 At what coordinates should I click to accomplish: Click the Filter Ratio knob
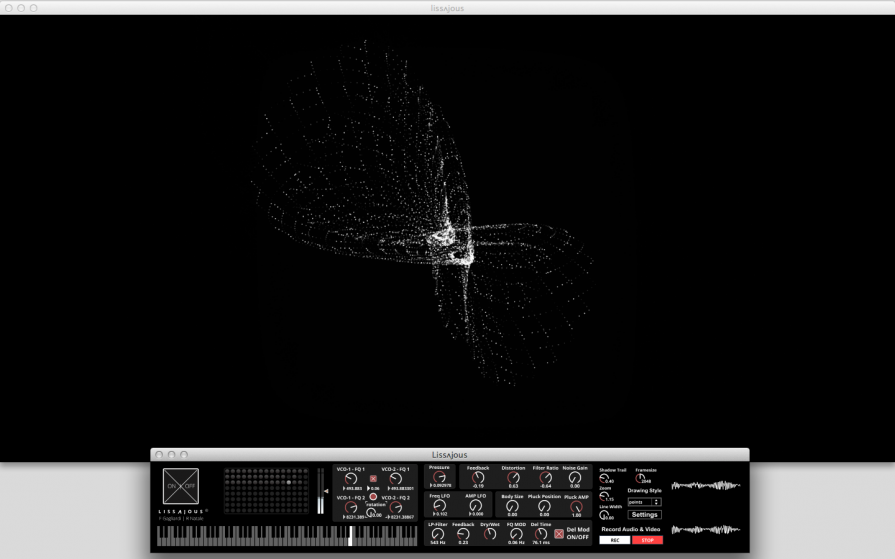pos(545,478)
